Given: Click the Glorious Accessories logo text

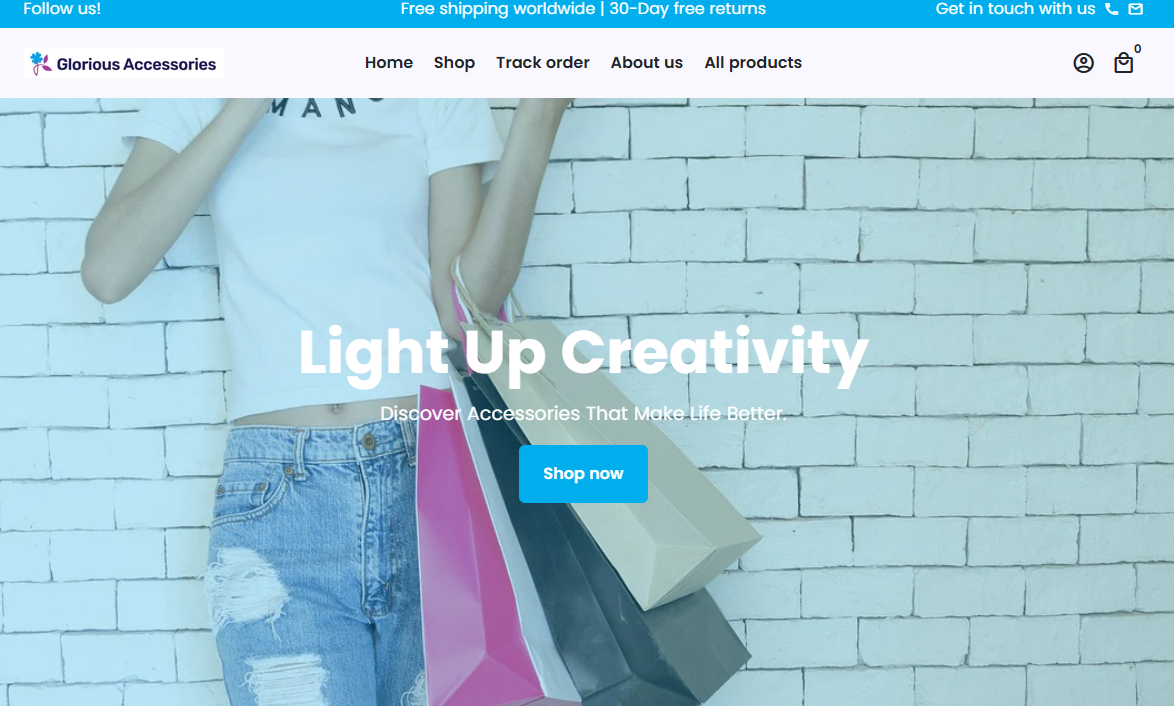Looking at the screenshot, I should [x=136, y=64].
